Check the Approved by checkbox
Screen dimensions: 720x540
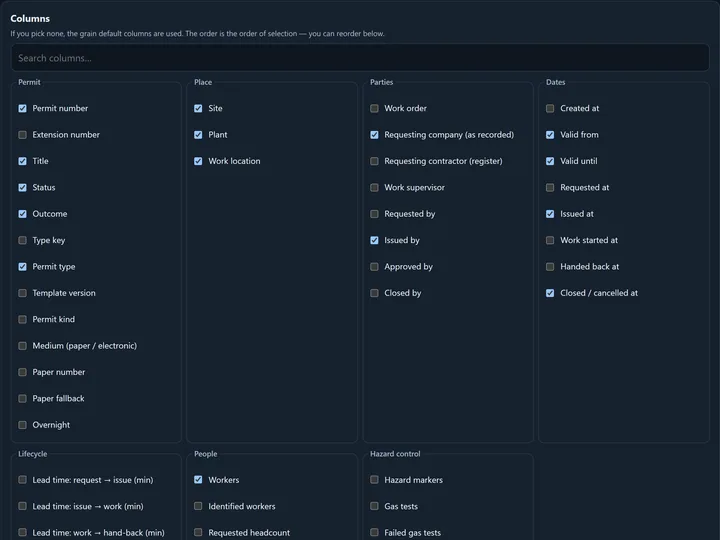pos(374,267)
